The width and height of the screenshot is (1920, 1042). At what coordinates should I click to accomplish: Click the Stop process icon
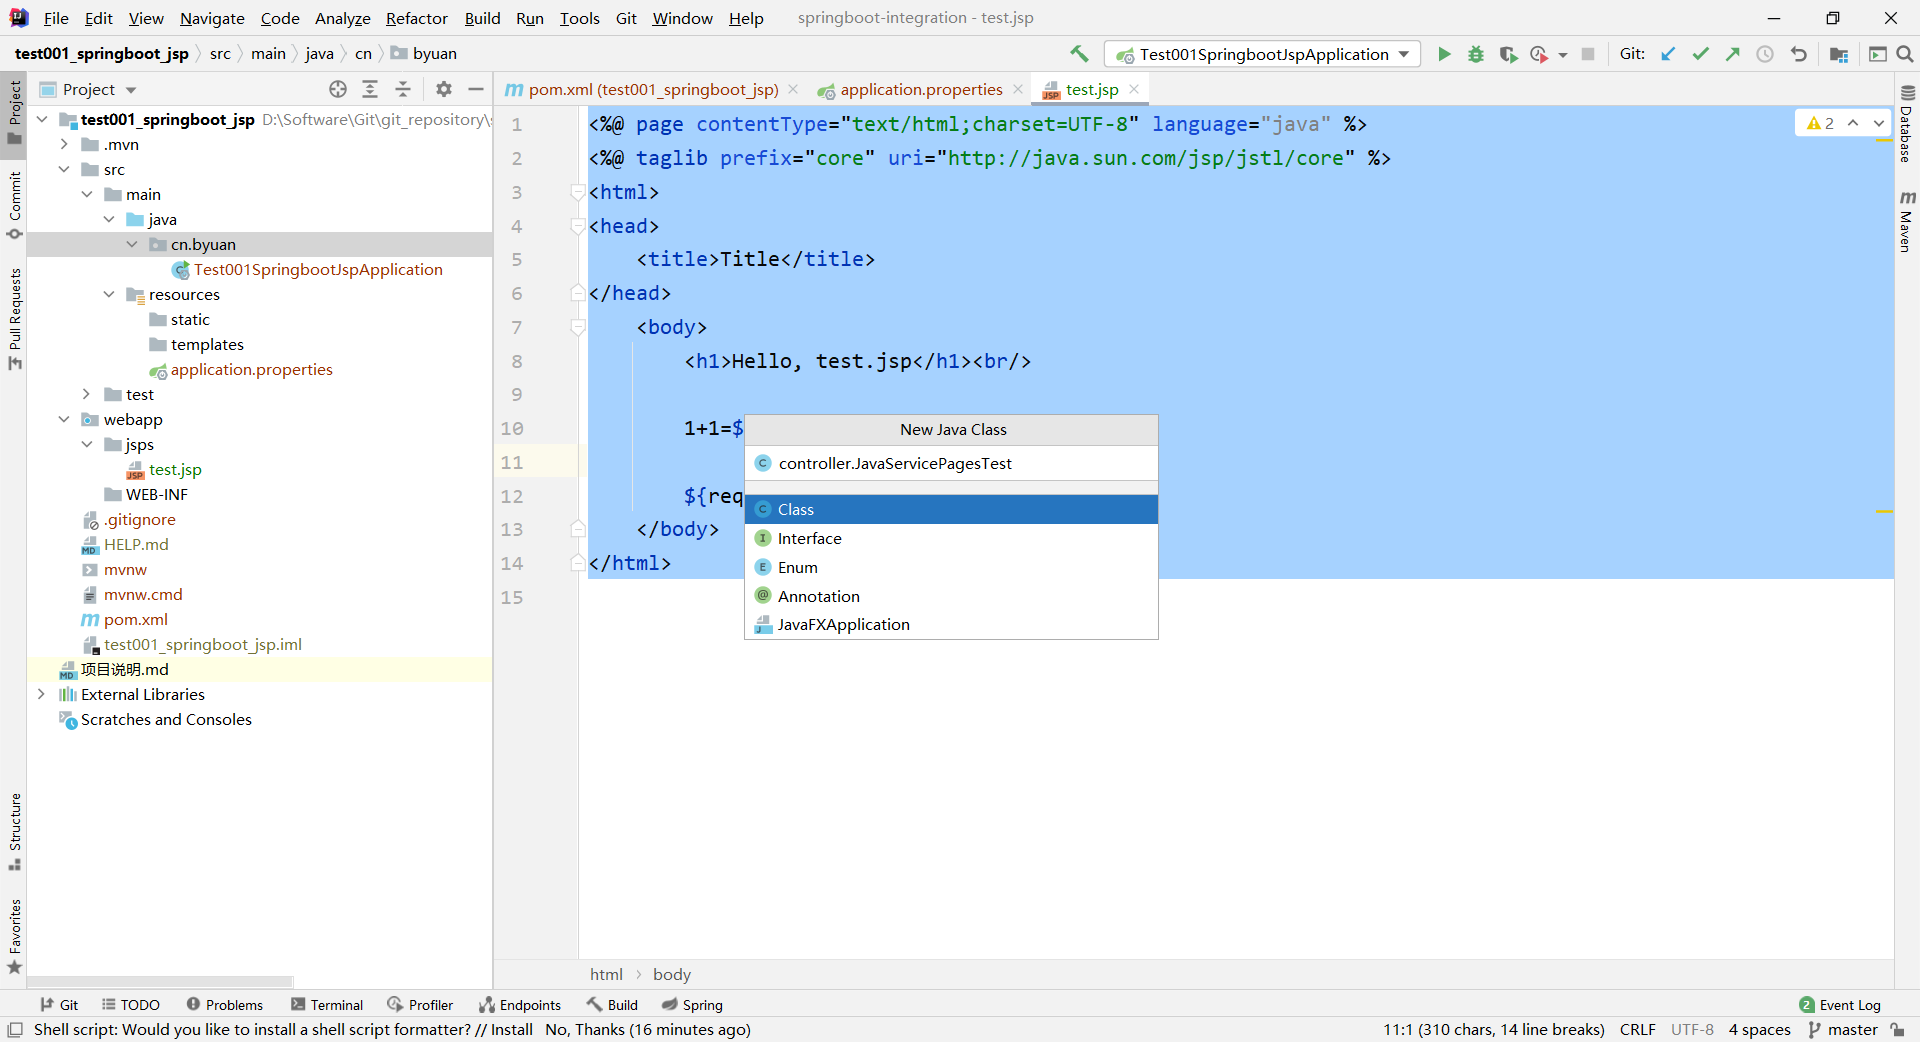pos(1588,54)
